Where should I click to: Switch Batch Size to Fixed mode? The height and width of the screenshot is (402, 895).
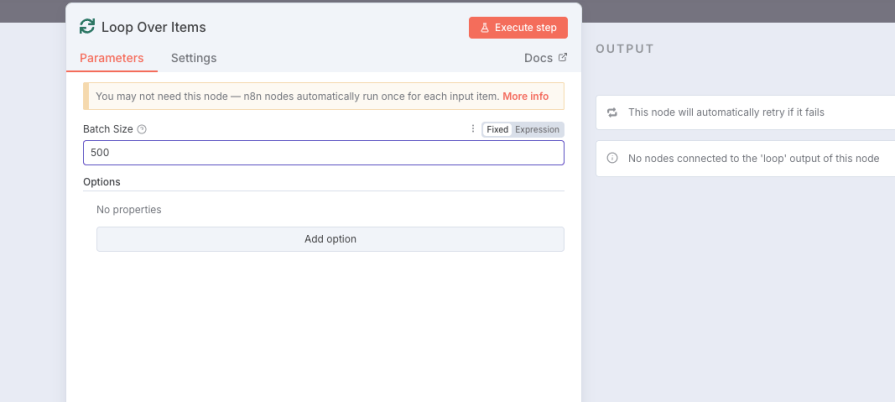point(497,129)
